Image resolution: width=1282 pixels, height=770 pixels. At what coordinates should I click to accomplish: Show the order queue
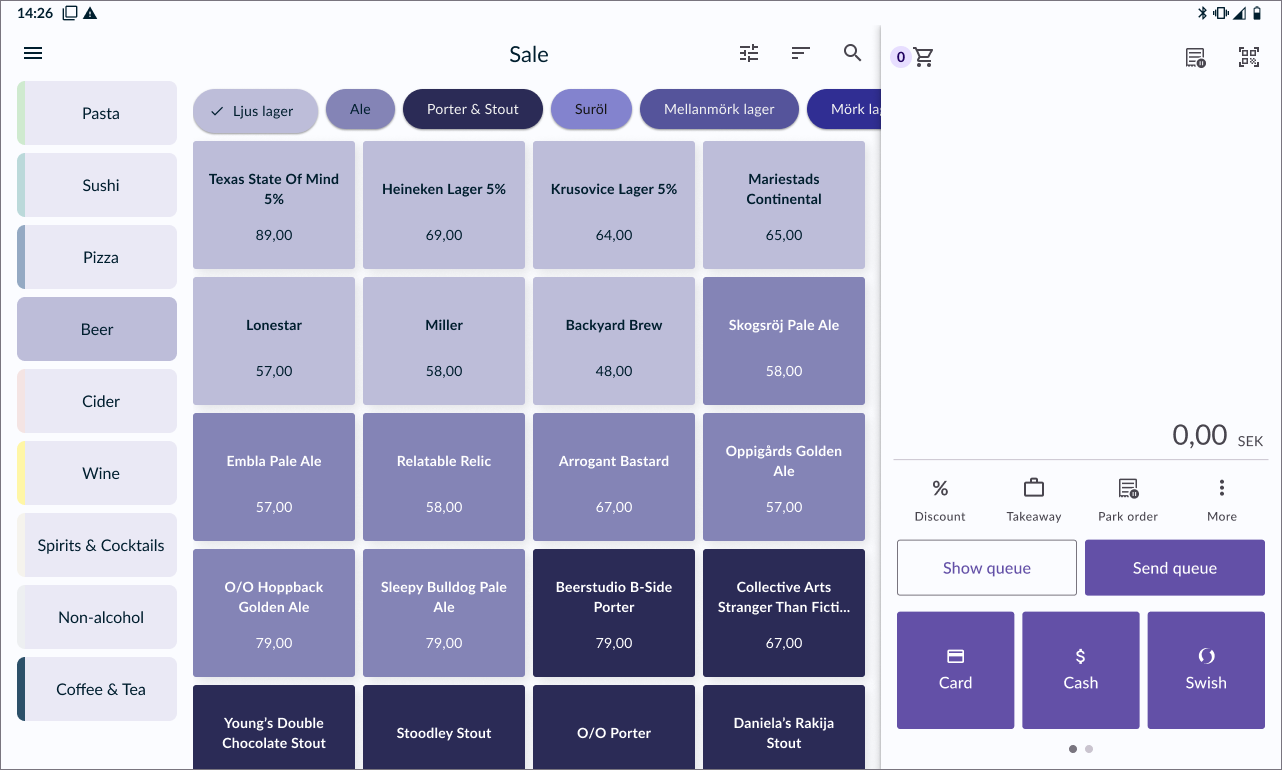(x=987, y=568)
